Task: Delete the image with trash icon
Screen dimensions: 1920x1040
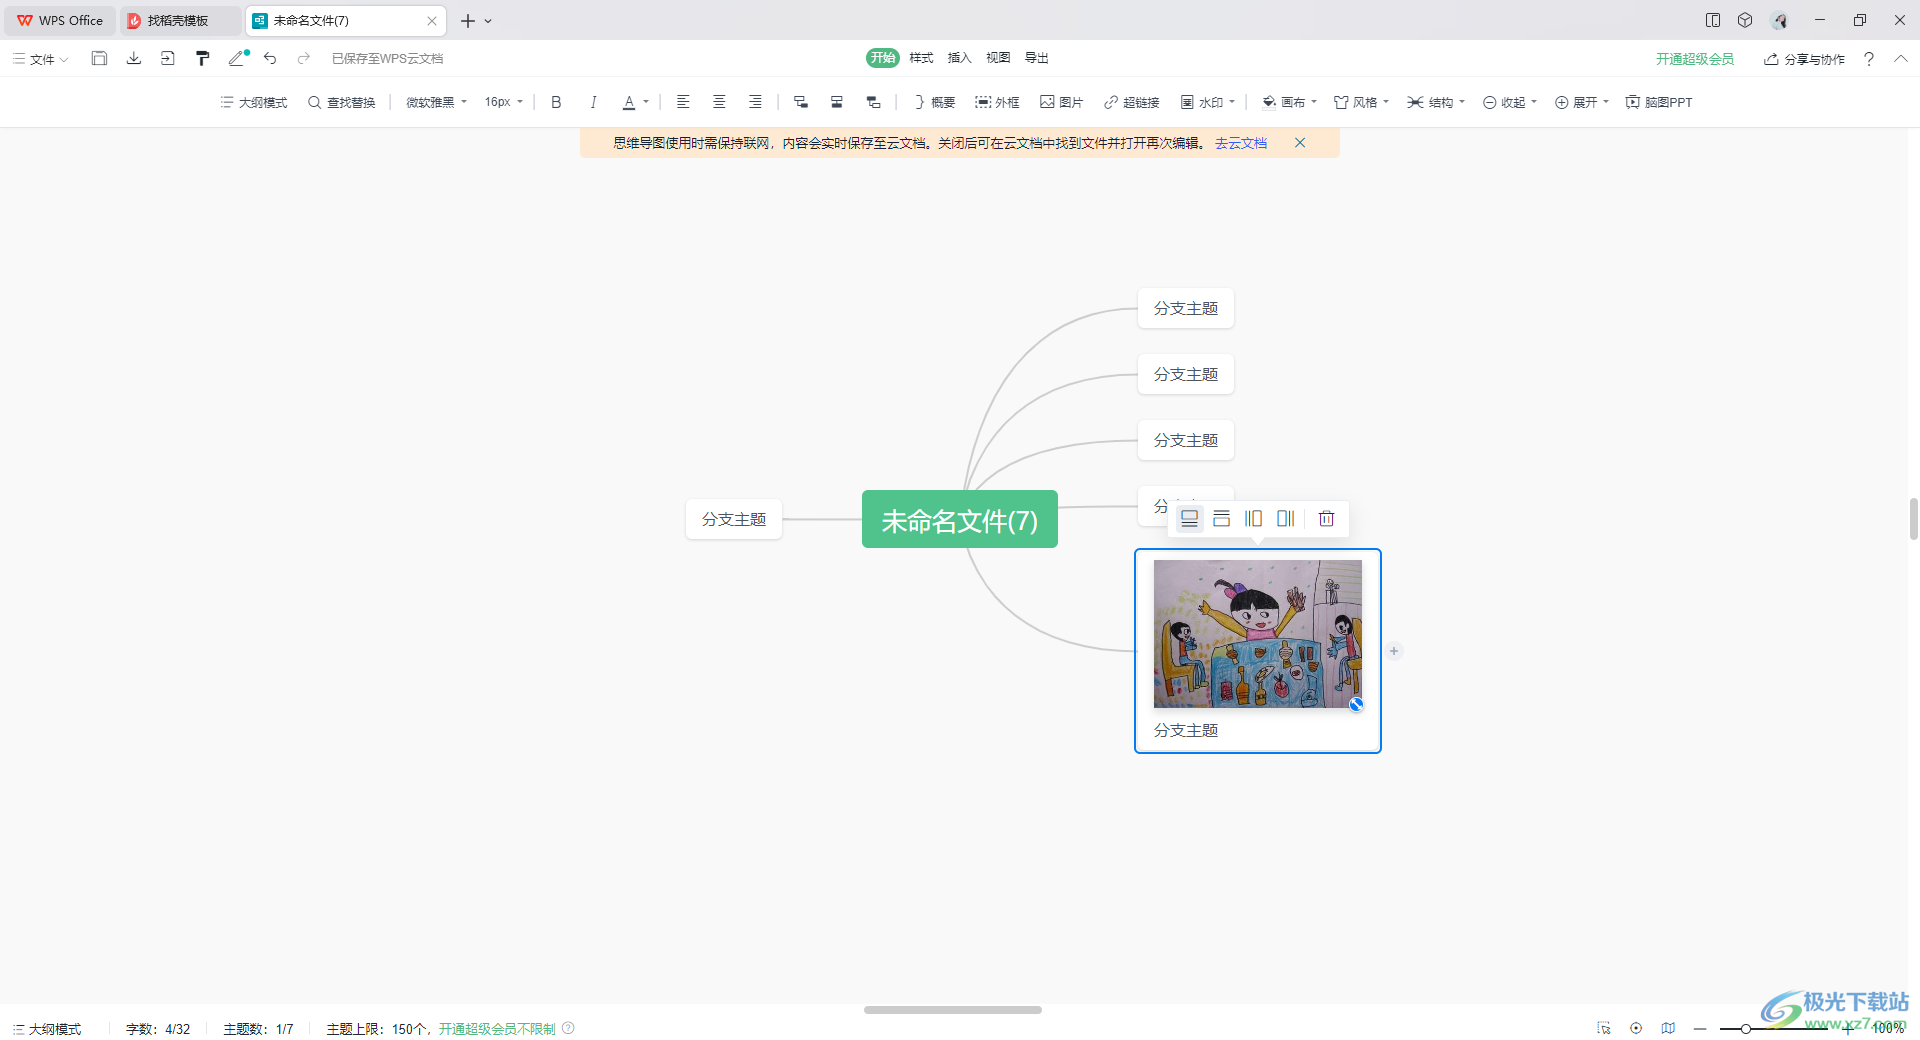Action: tap(1326, 518)
